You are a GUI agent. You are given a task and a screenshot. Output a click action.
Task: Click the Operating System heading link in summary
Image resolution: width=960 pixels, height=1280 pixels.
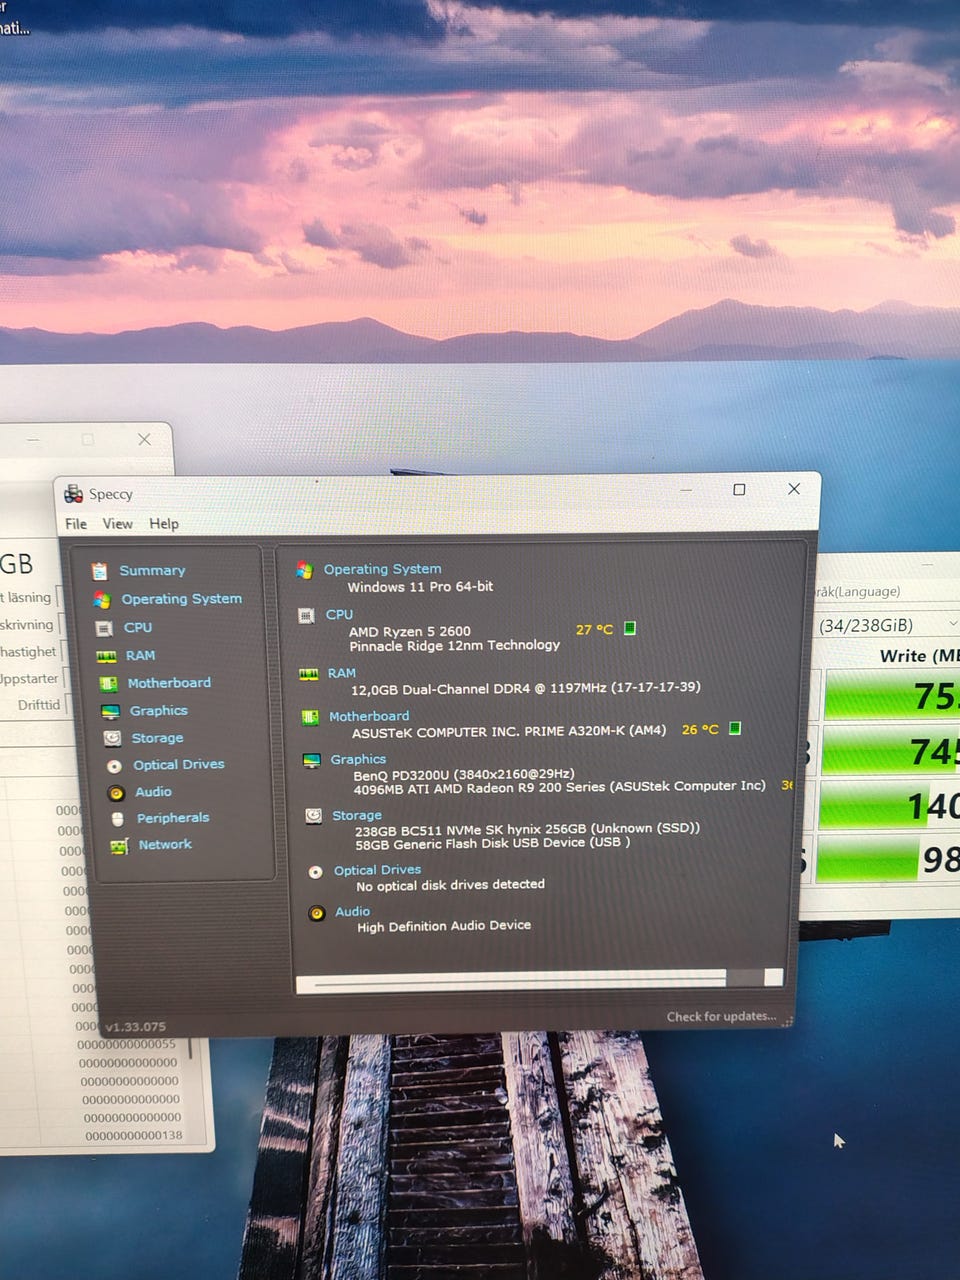(x=382, y=569)
